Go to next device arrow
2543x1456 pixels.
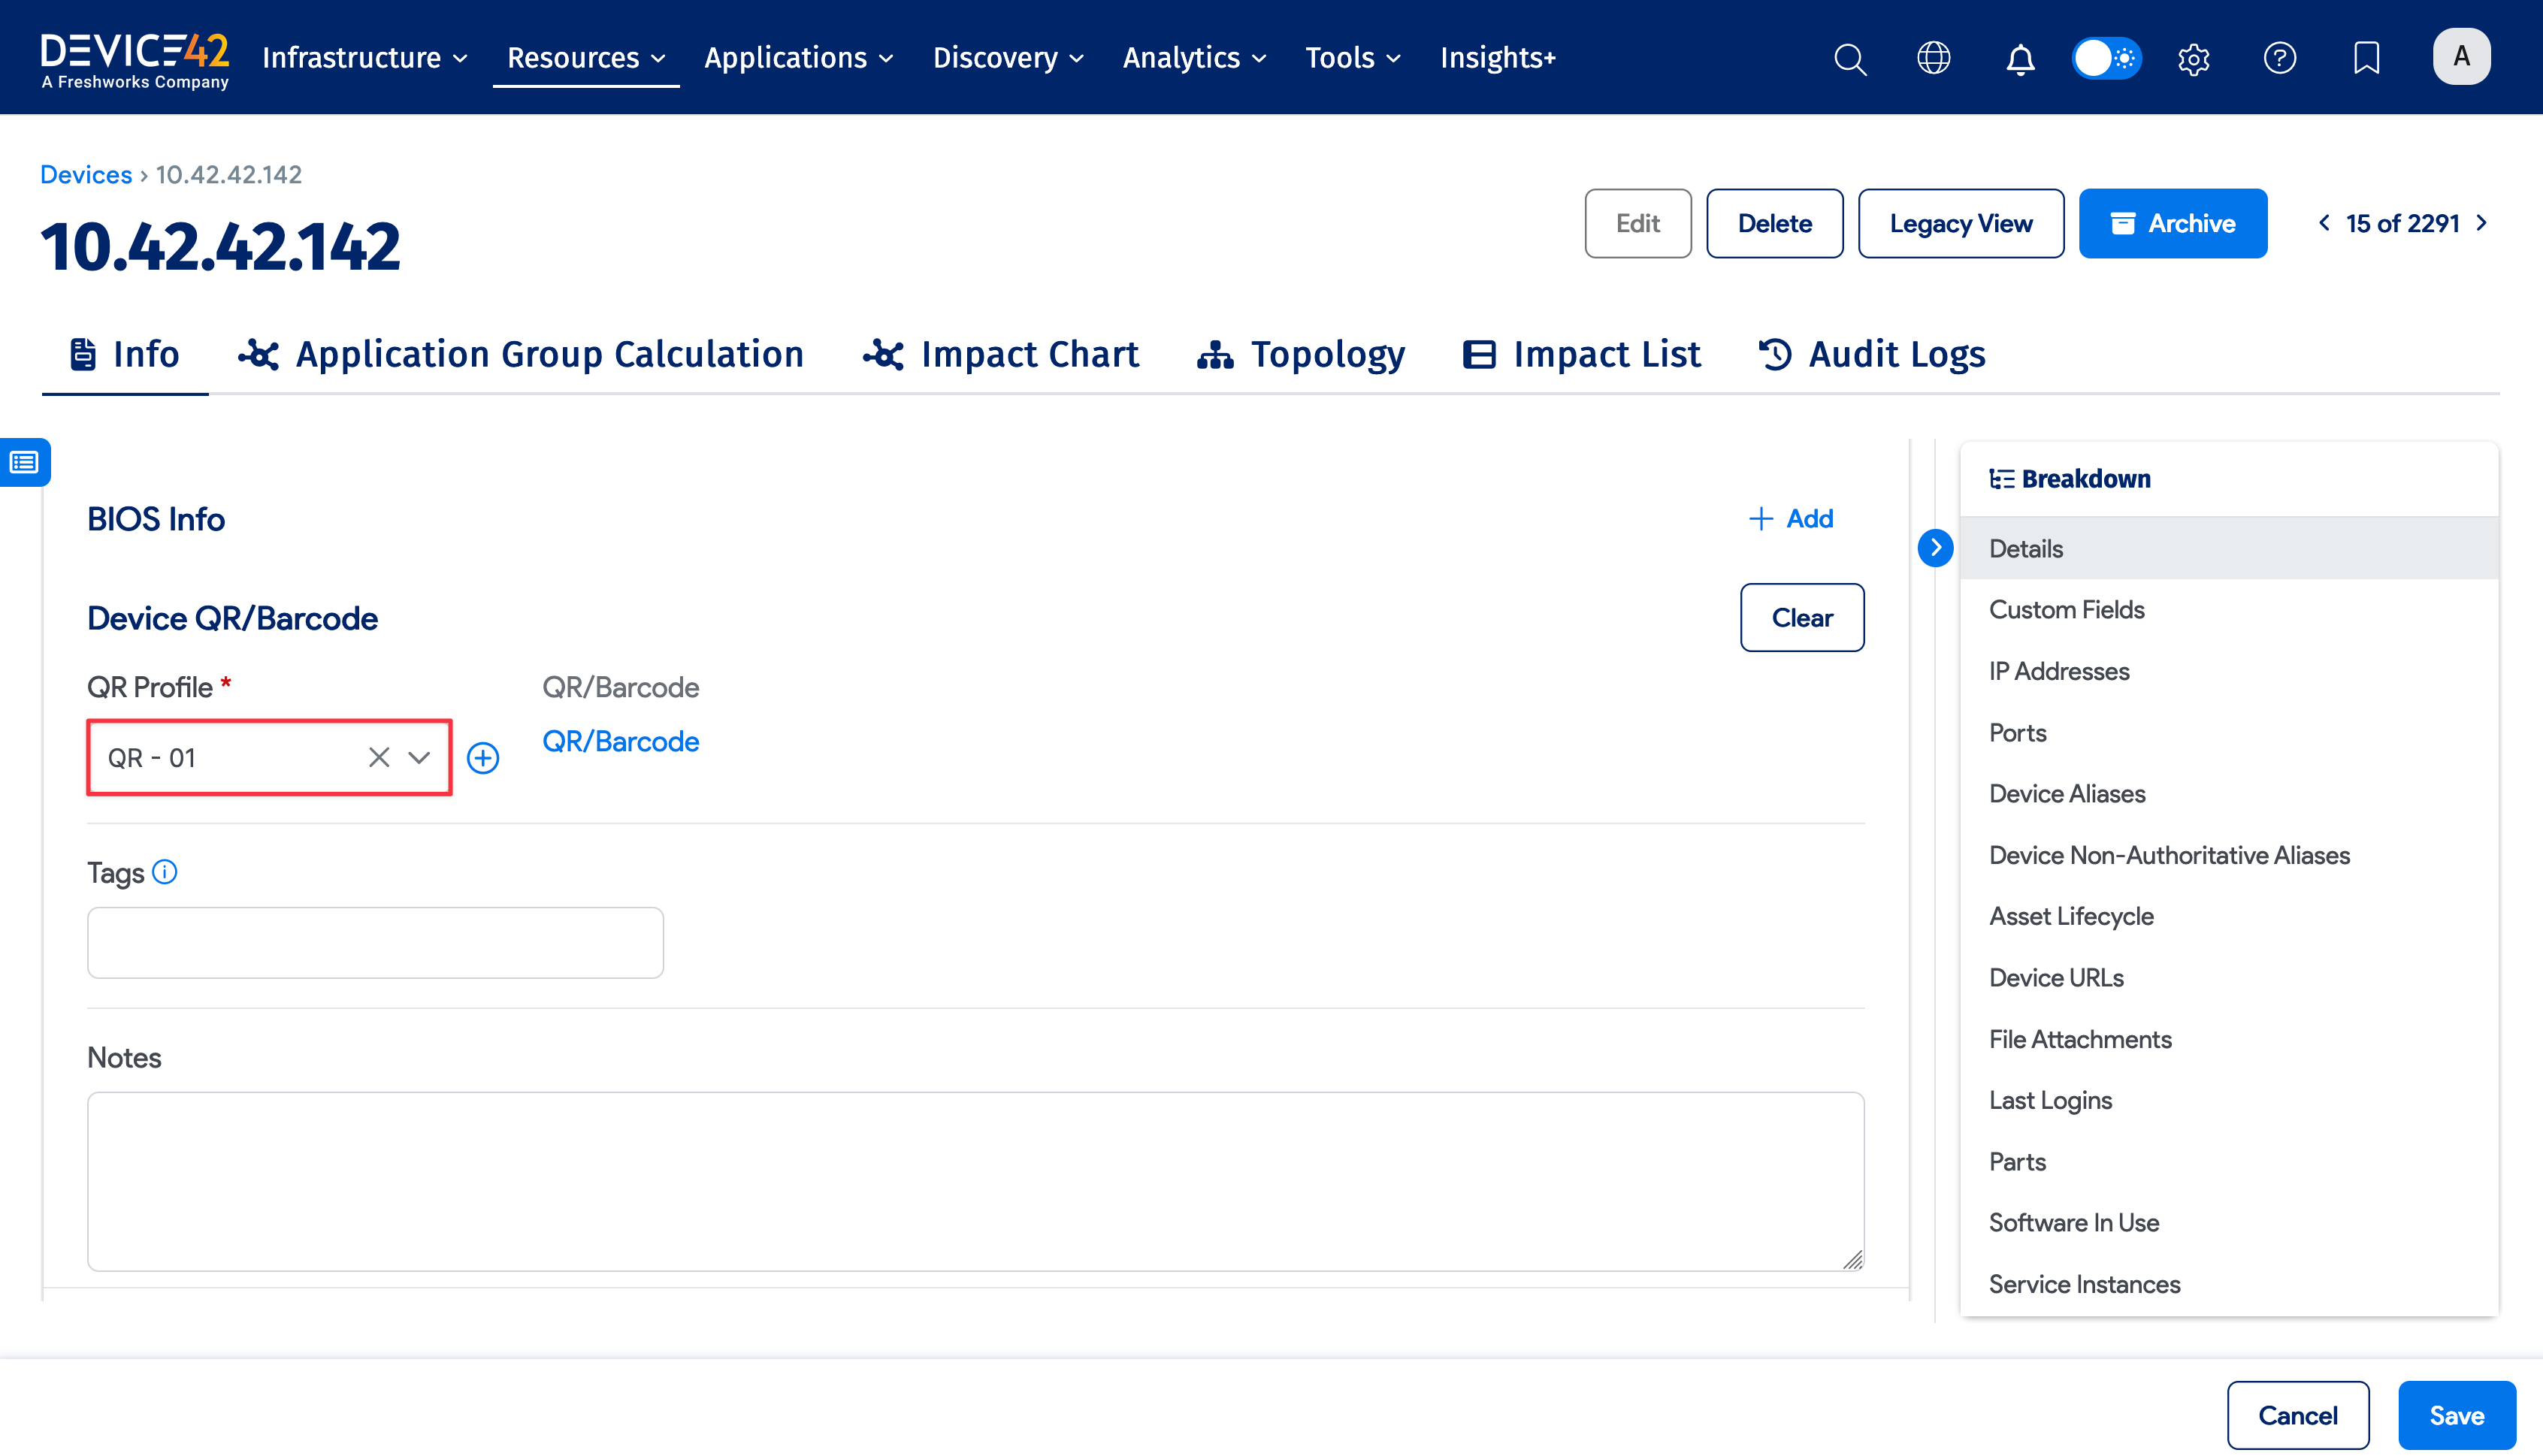[2482, 223]
